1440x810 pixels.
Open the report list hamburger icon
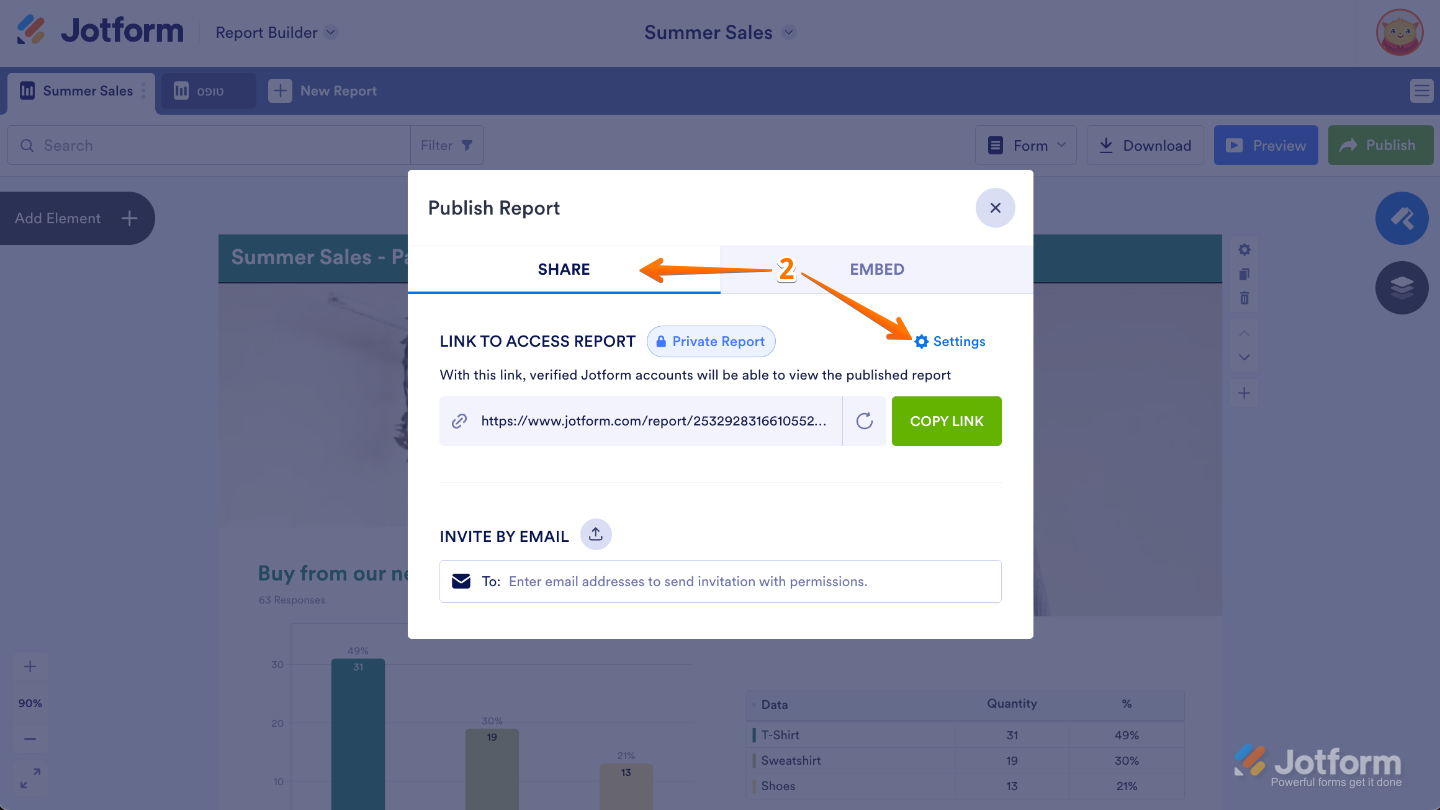1421,90
